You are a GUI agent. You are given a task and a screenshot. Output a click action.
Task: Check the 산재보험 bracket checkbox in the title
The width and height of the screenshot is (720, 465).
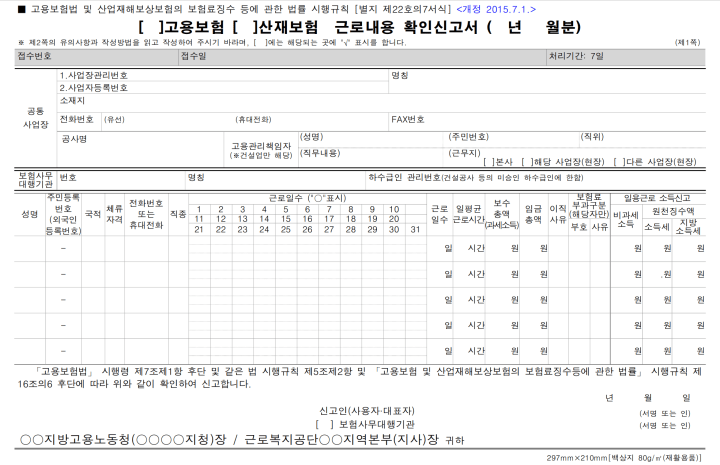pos(245,28)
